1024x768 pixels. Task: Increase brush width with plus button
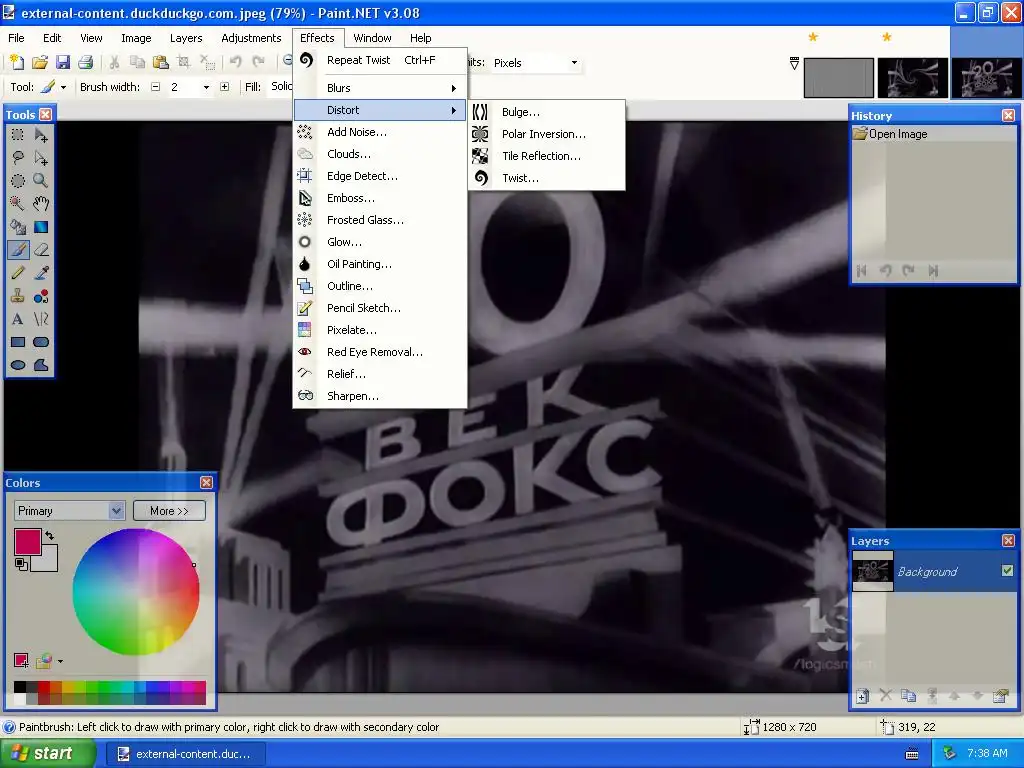tap(225, 87)
